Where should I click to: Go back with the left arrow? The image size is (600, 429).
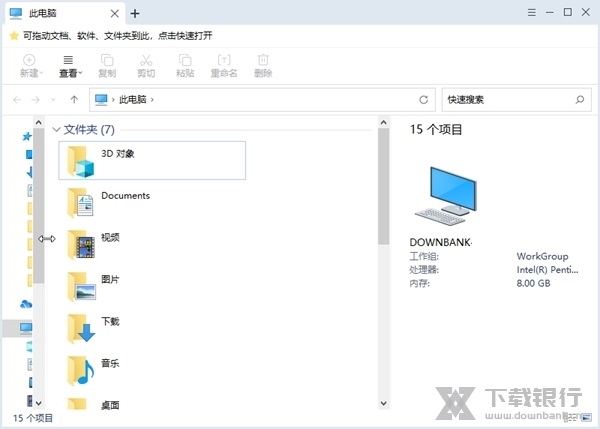pos(17,100)
